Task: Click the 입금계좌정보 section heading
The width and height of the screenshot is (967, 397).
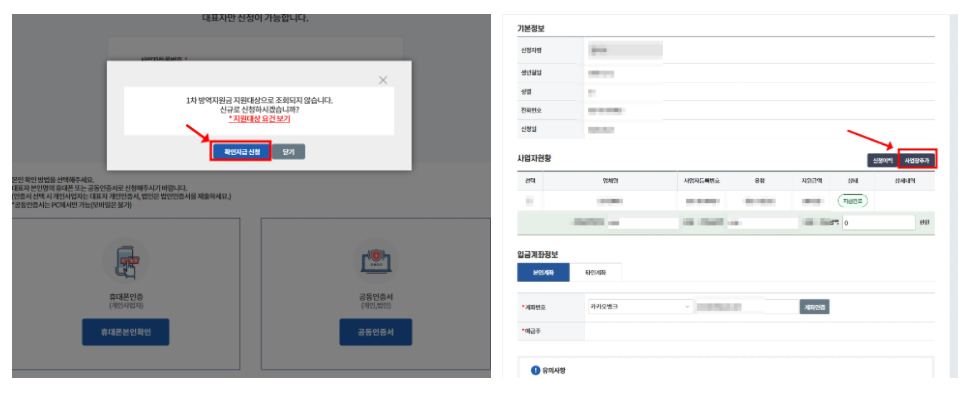Action: (x=538, y=254)
